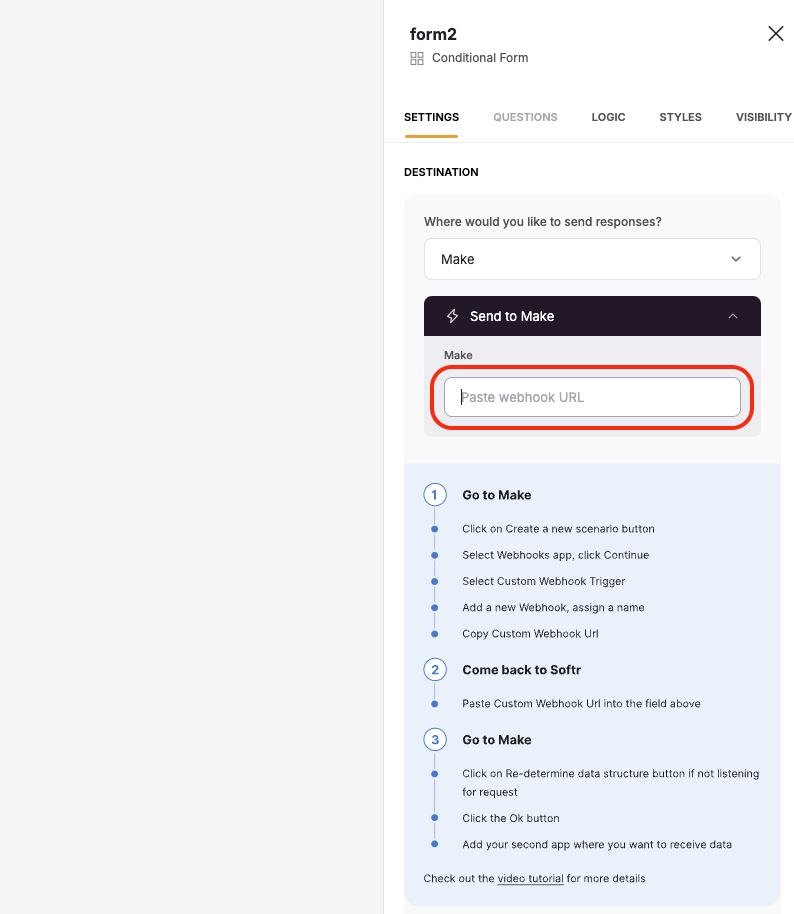Click step circle 1 next to Go to Make
This screenshot has width=794, height=914.
click(x=434, y=494)
